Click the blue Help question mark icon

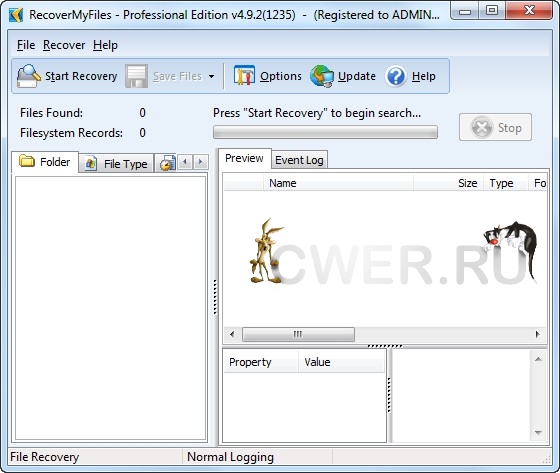click(396, 76)
